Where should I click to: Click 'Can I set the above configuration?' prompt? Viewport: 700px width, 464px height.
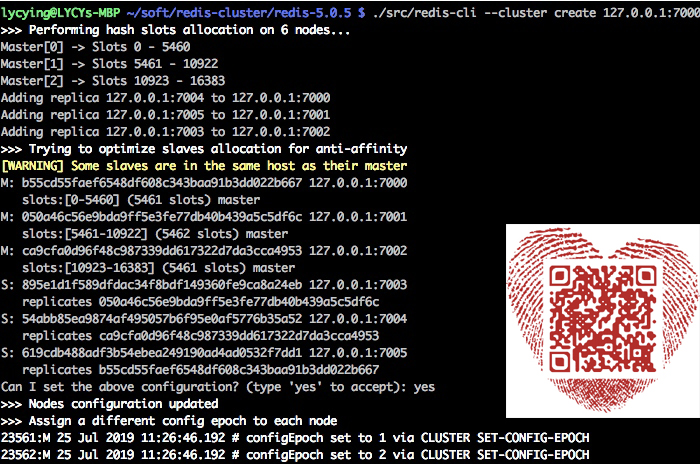click(218, 387)
